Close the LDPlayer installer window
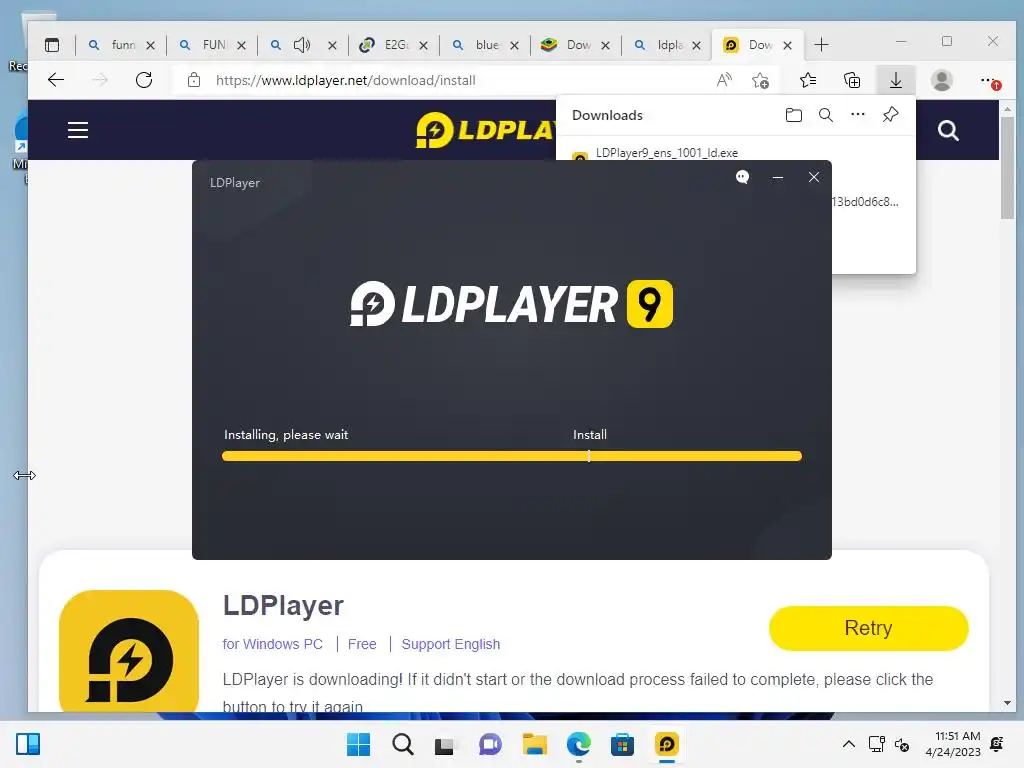1024x768 pixels. [813, 177]
